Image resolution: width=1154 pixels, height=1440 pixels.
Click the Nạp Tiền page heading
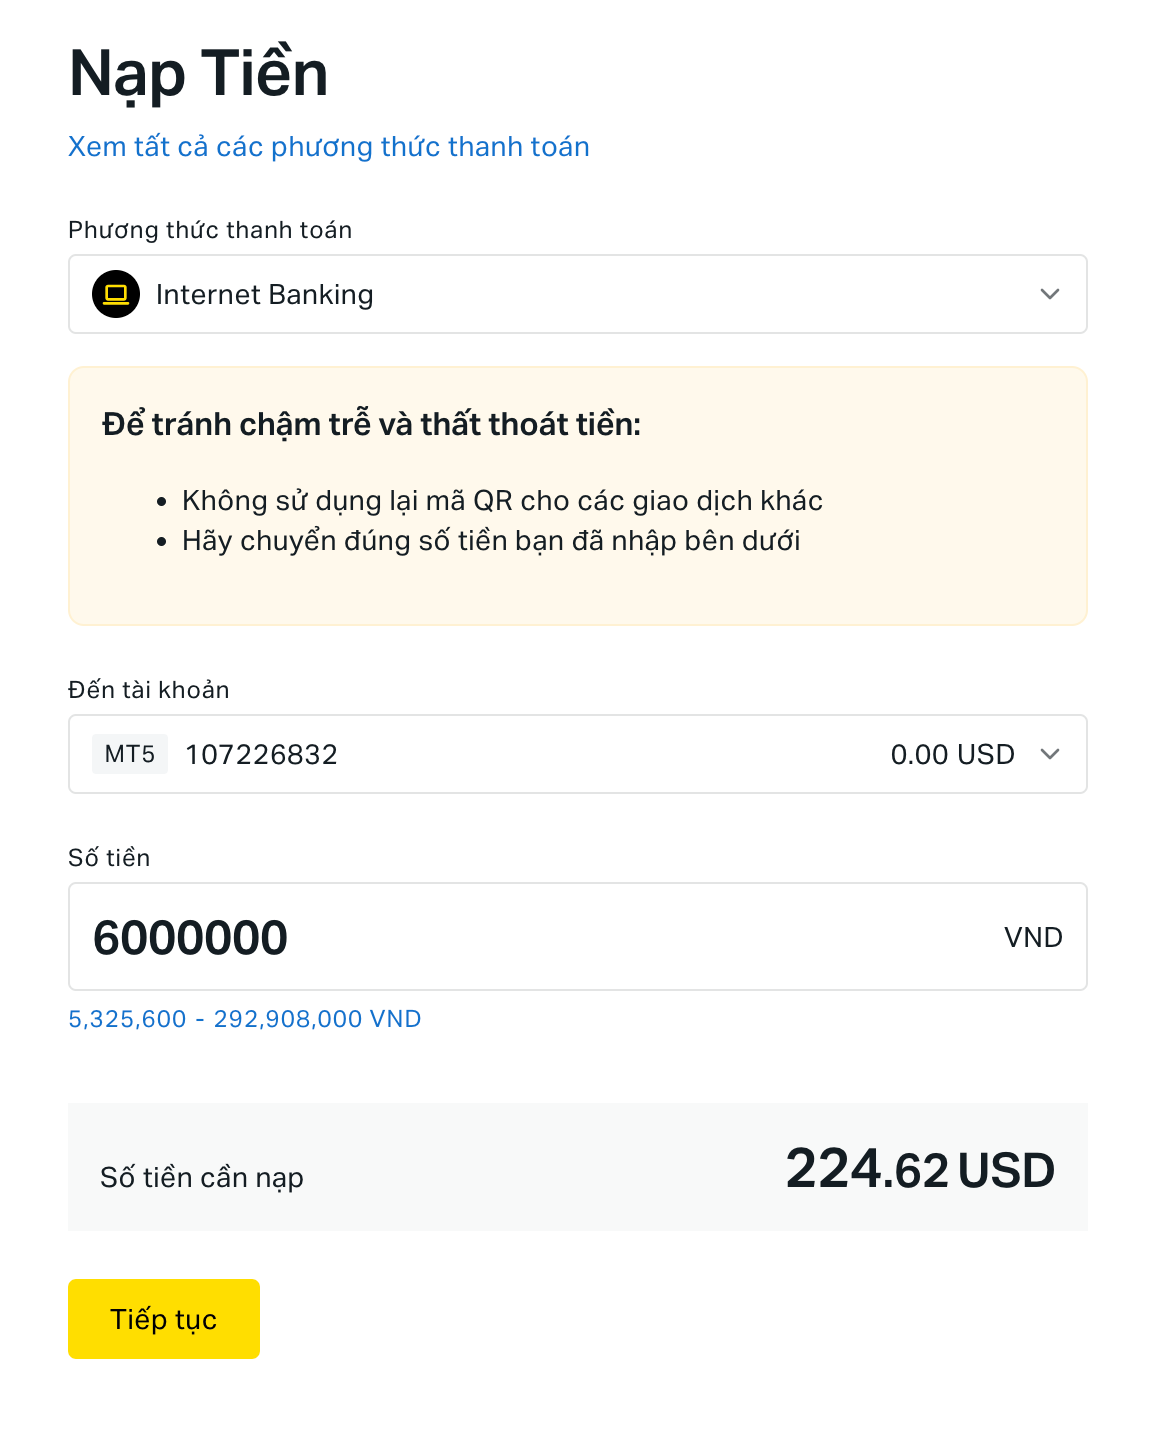tap(199, 73)
